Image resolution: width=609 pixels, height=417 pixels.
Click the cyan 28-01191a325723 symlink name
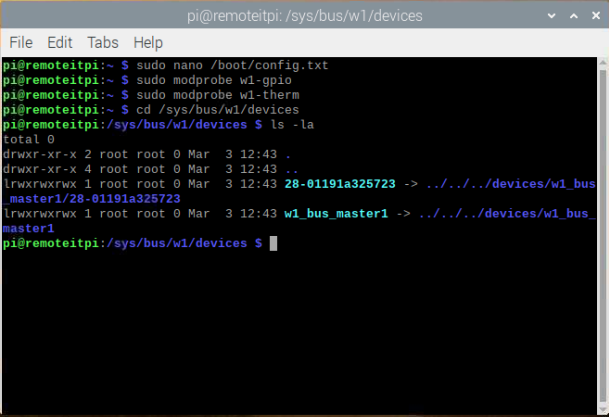[x=340, y=184]
